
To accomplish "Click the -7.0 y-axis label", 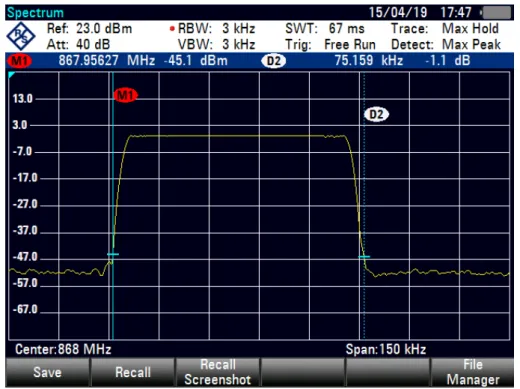I will coord(23,152).
